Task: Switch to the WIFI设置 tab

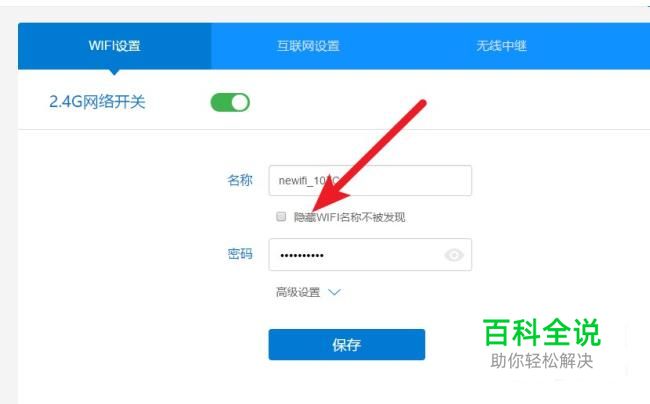Action: (114, 46)
